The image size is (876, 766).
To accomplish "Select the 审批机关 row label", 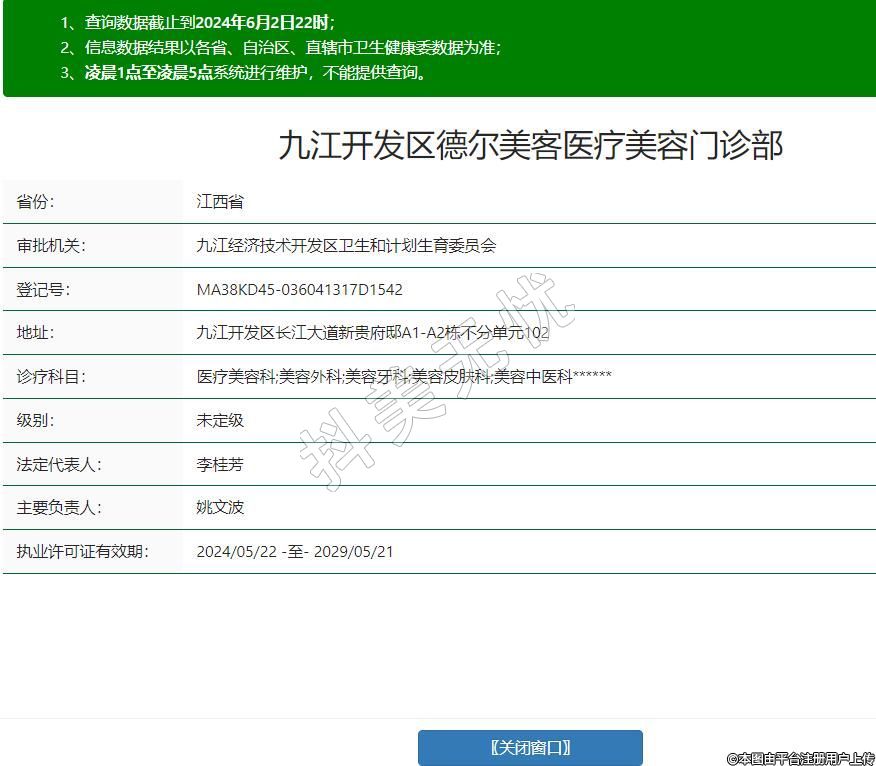I will [x=51, y=246].
